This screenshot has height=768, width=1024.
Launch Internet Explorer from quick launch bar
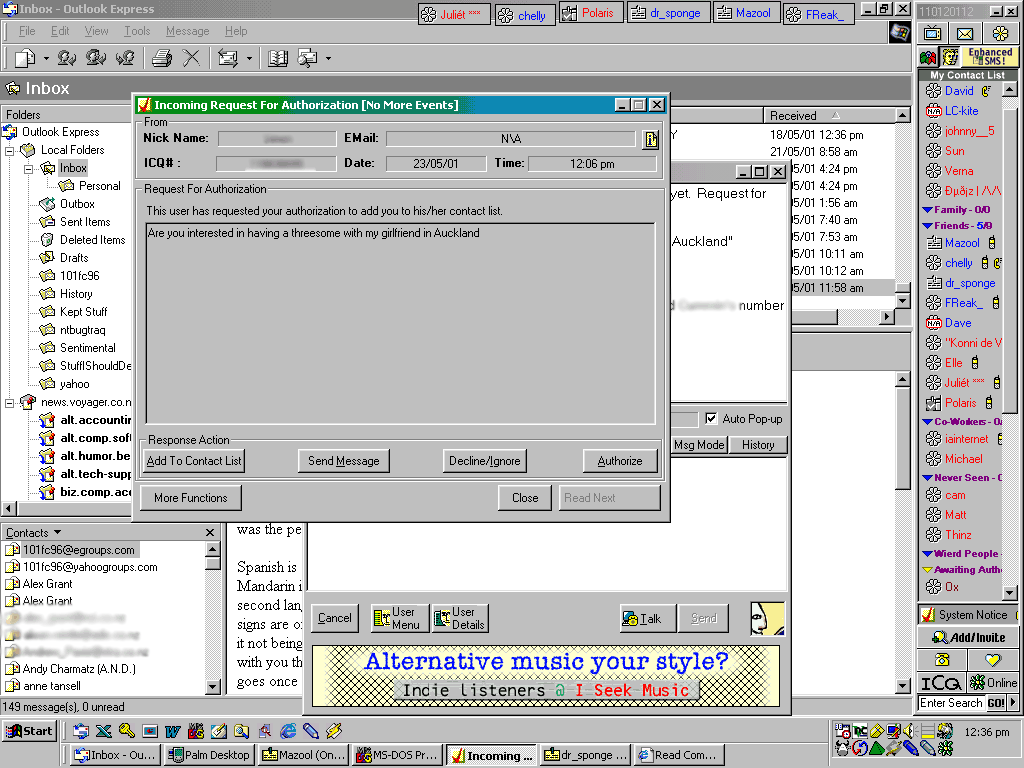tap(288, 731)
